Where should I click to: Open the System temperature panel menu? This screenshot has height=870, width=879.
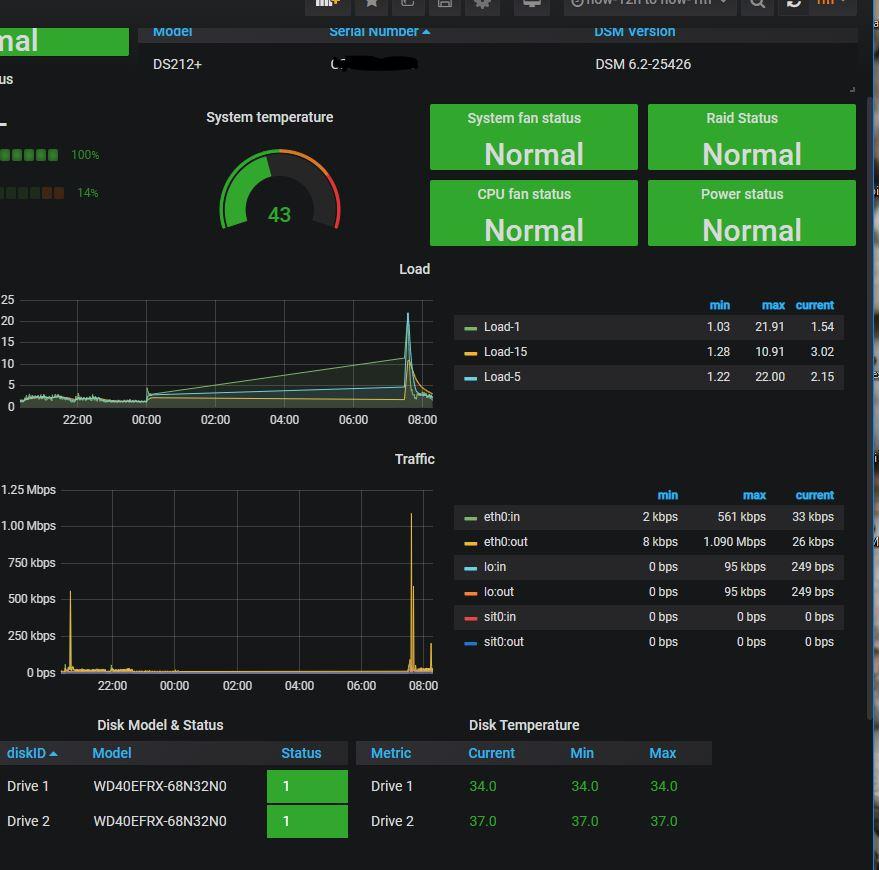click(x=270, y=117)
